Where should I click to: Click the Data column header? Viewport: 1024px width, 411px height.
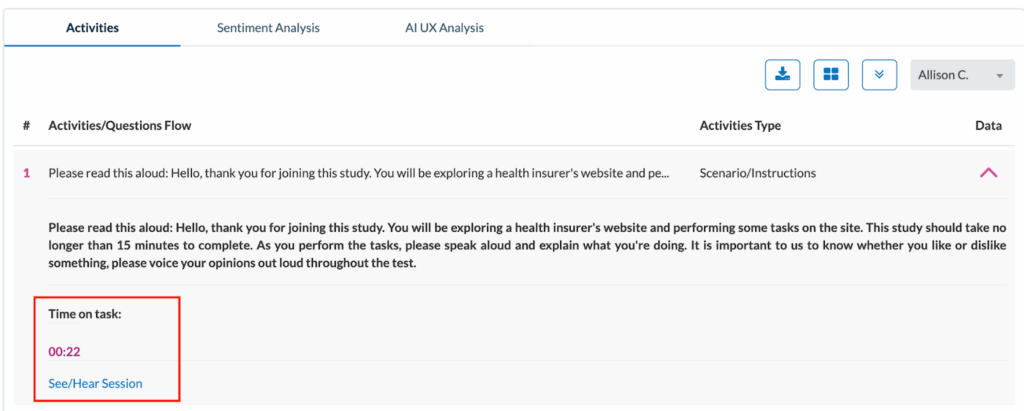[988, 126]
